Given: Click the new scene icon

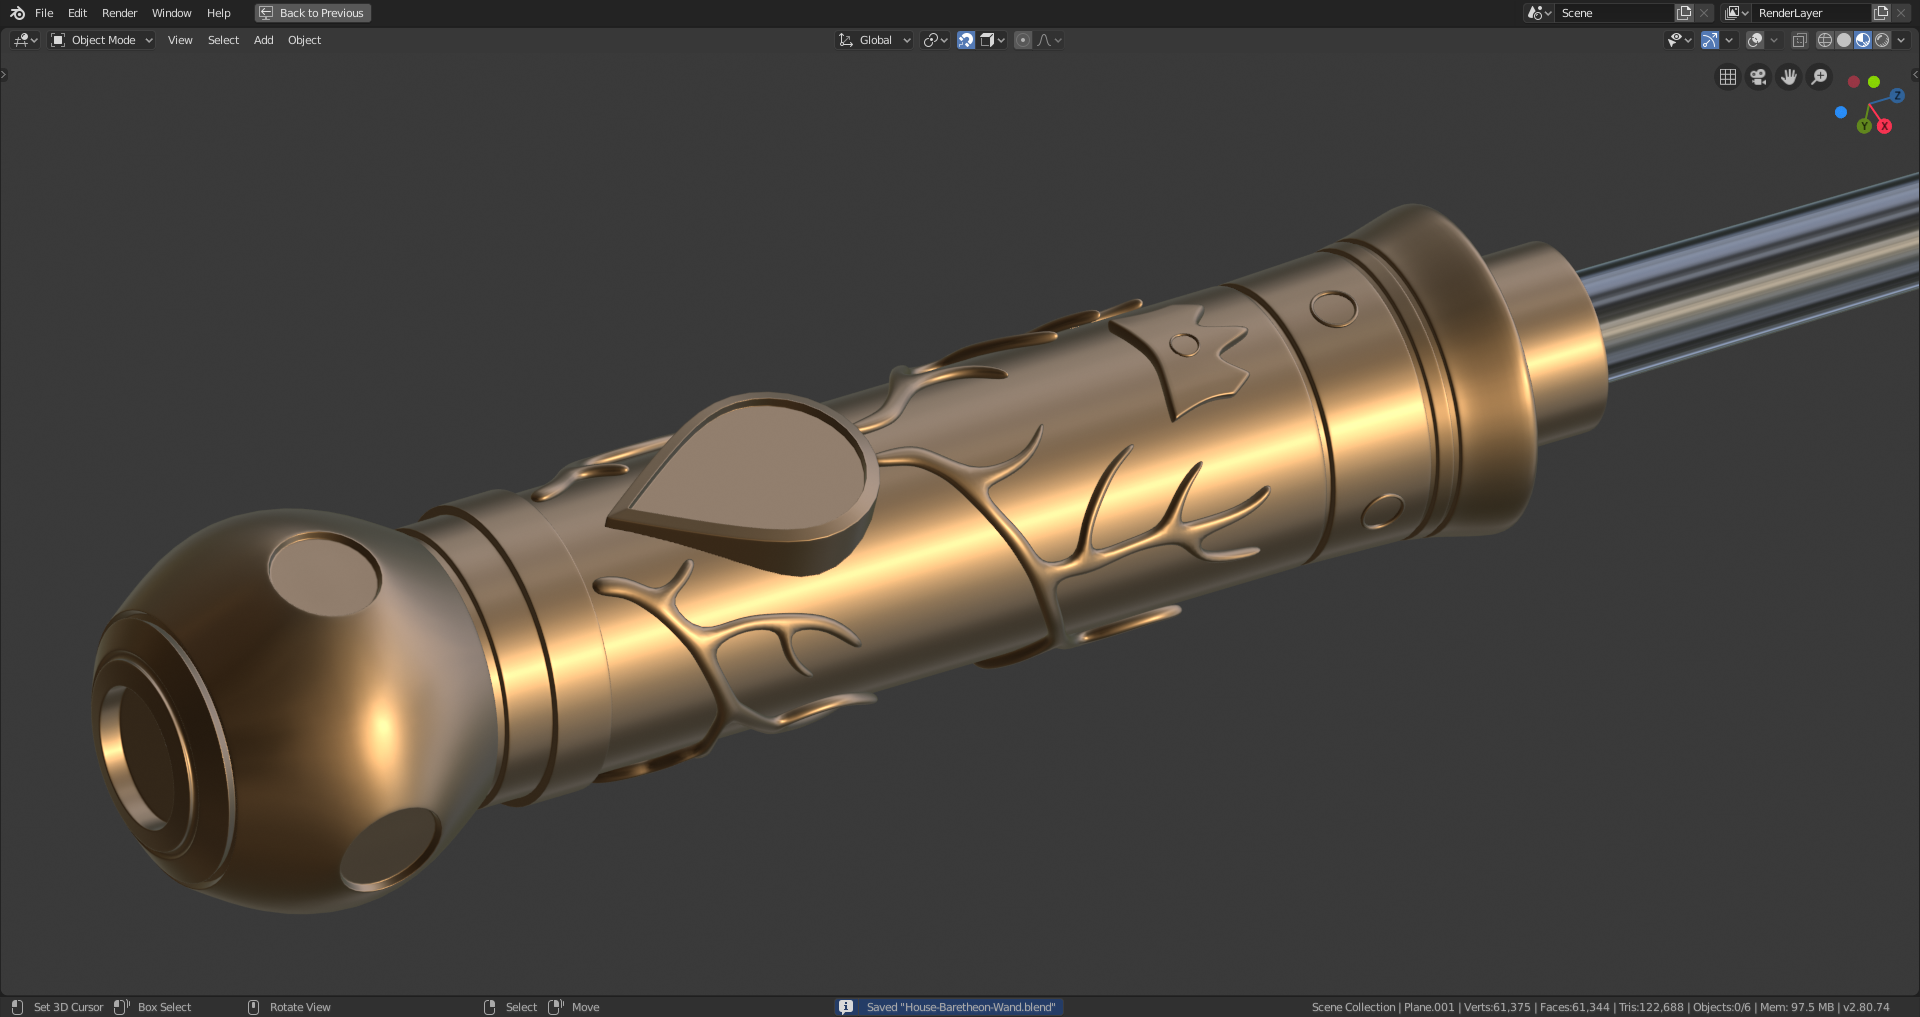Looking at the screenshot, I should 1684,13.
